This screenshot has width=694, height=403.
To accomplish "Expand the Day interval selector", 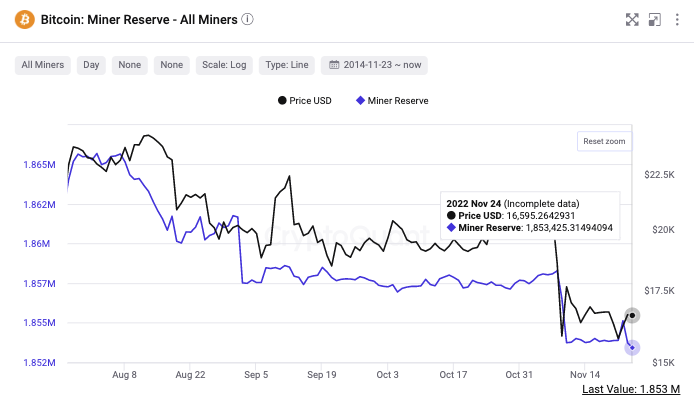I will [91, 65].
